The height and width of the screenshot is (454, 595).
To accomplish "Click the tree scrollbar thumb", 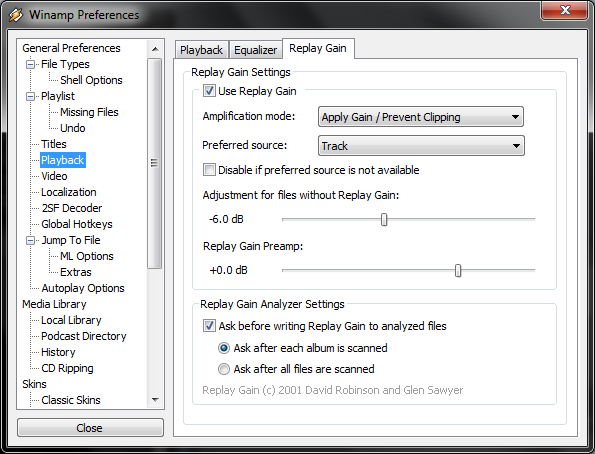I will [154, 163].
